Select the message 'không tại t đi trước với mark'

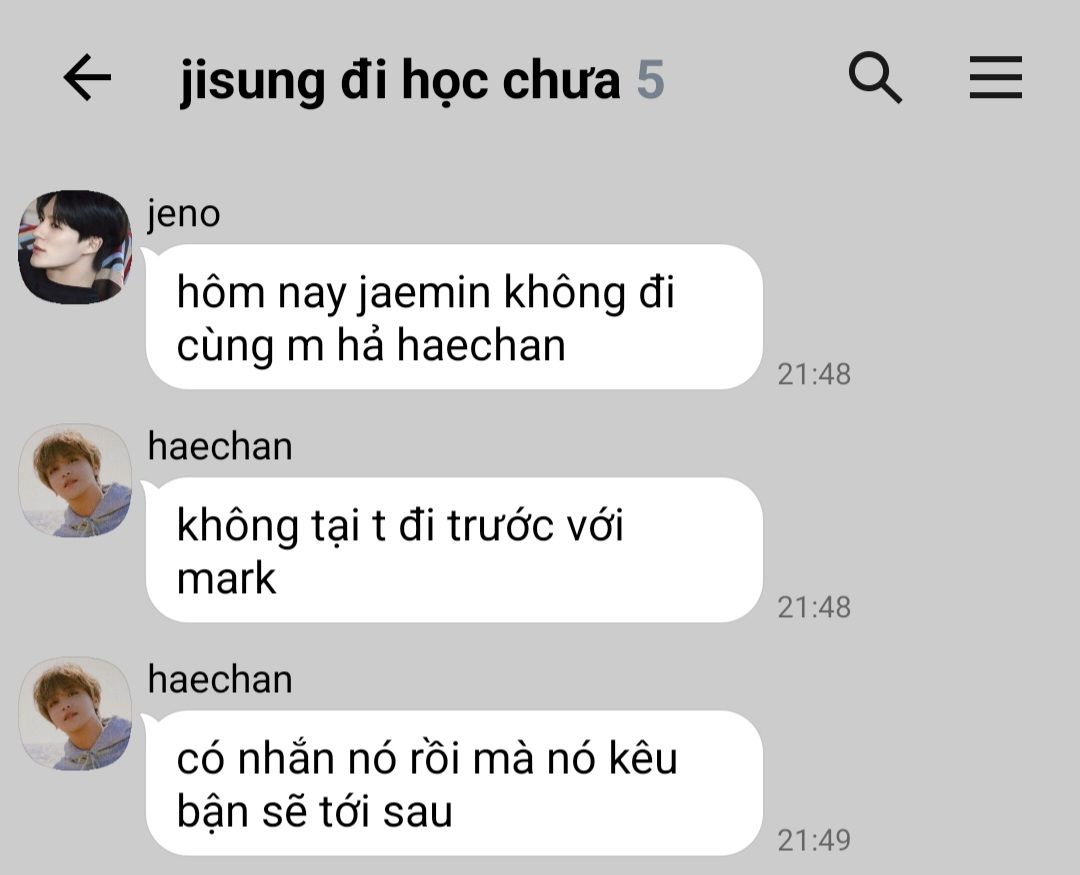pos(455,550)
